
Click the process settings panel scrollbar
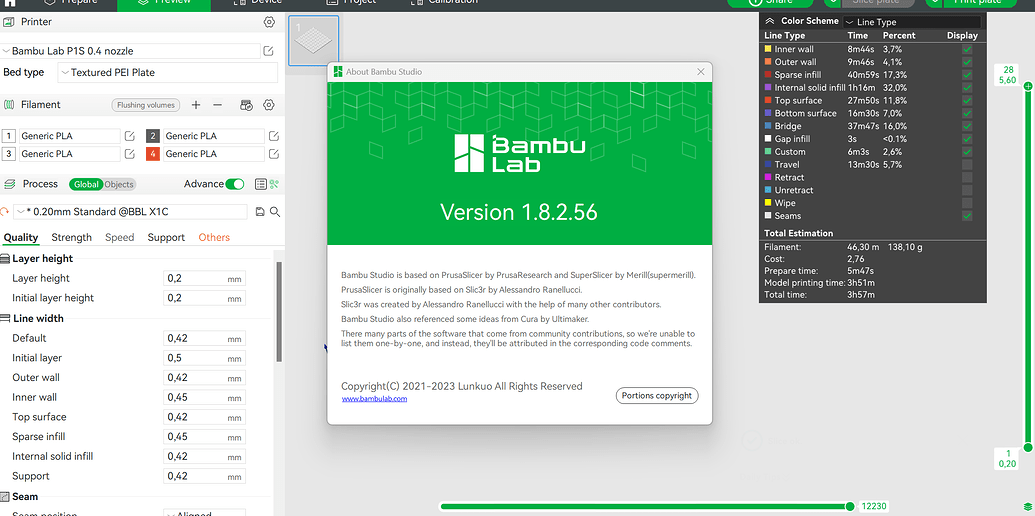tap(279, 311)
